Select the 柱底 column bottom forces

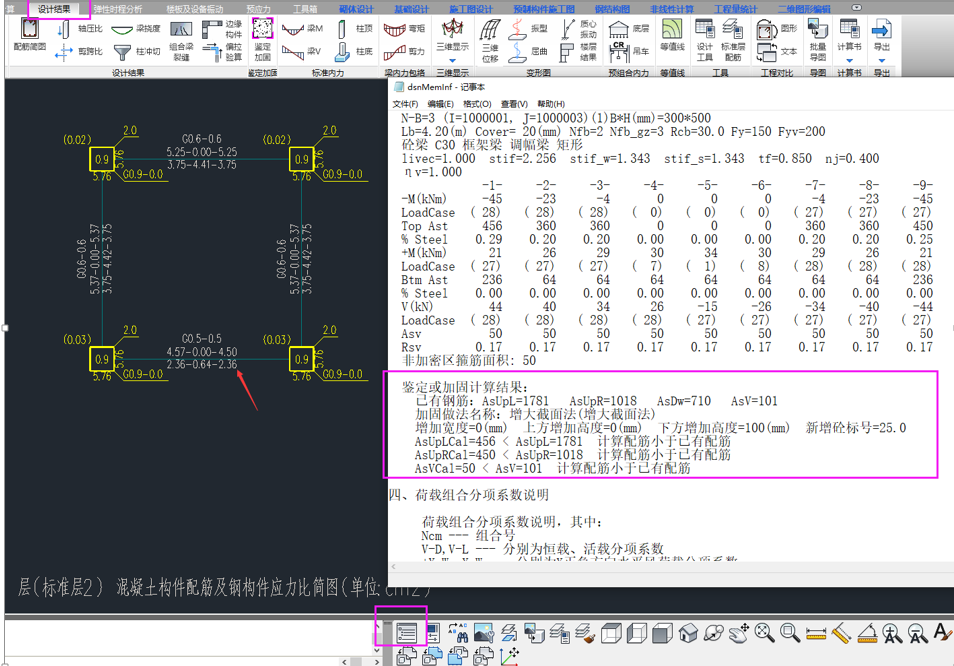pos(354,52)
